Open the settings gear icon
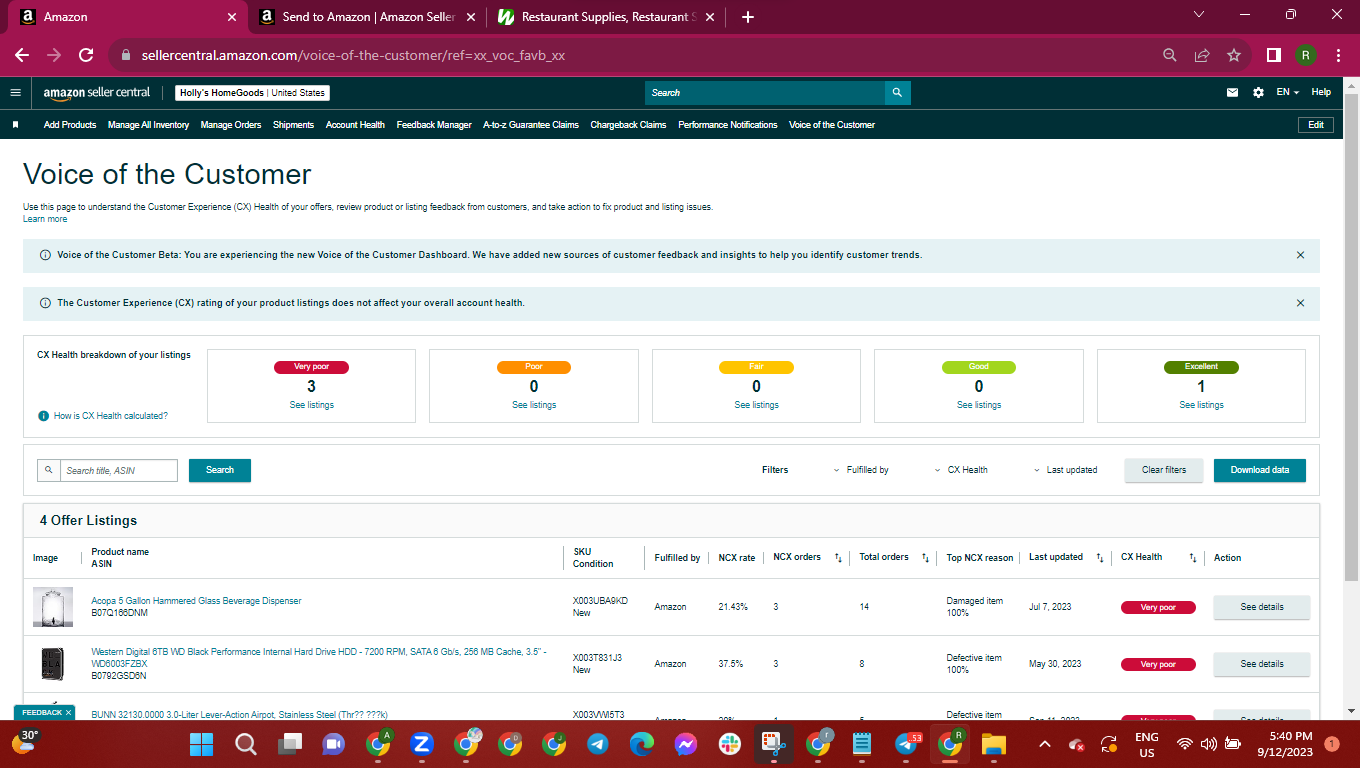This screenshot has width=1360, height=768. point(1258,93)
